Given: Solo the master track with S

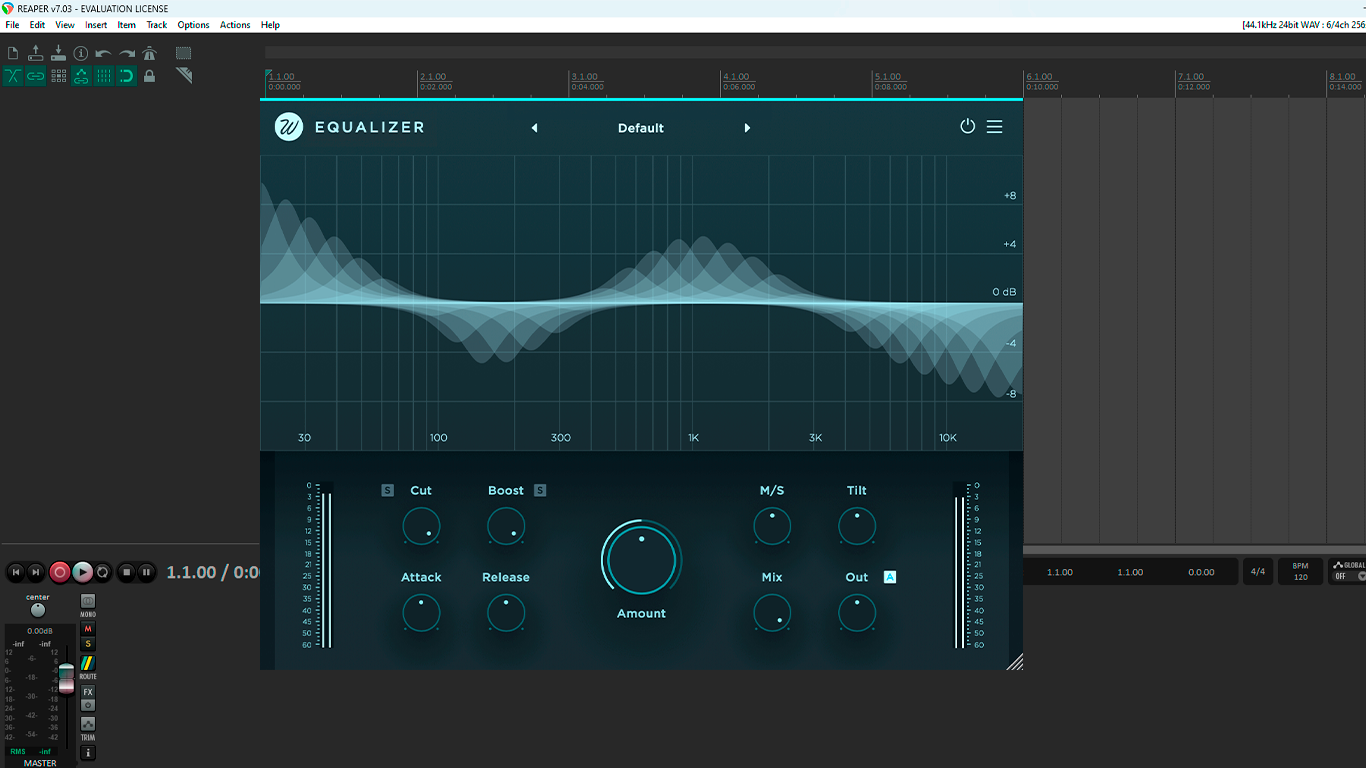Looking at the screenshot, I should point(88,644).
